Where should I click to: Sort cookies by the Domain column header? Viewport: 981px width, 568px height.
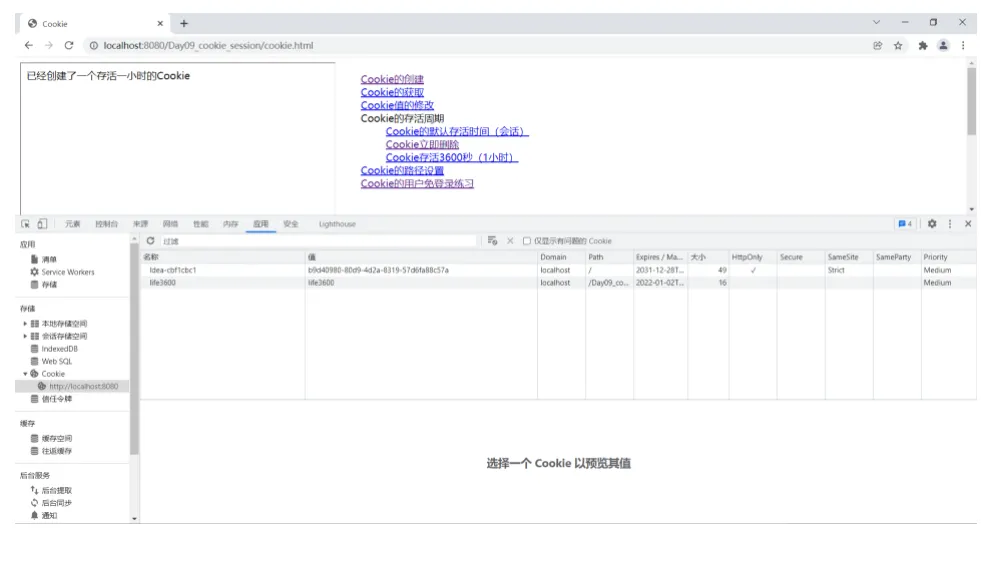click(x=561, y=257)
